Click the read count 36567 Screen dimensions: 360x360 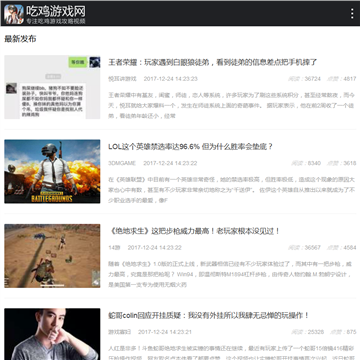point(313,248)
